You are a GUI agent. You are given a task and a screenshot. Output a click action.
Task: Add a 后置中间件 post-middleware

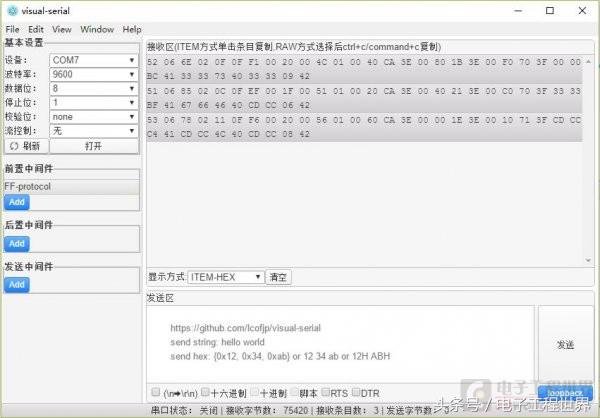tap(17, 243)
